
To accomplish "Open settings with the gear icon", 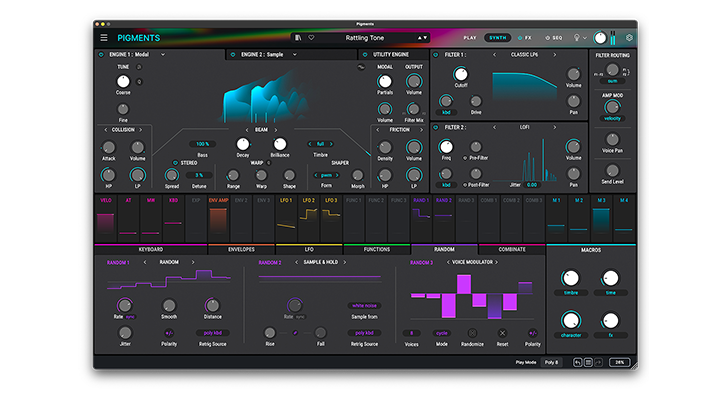I will click(629, 38).
